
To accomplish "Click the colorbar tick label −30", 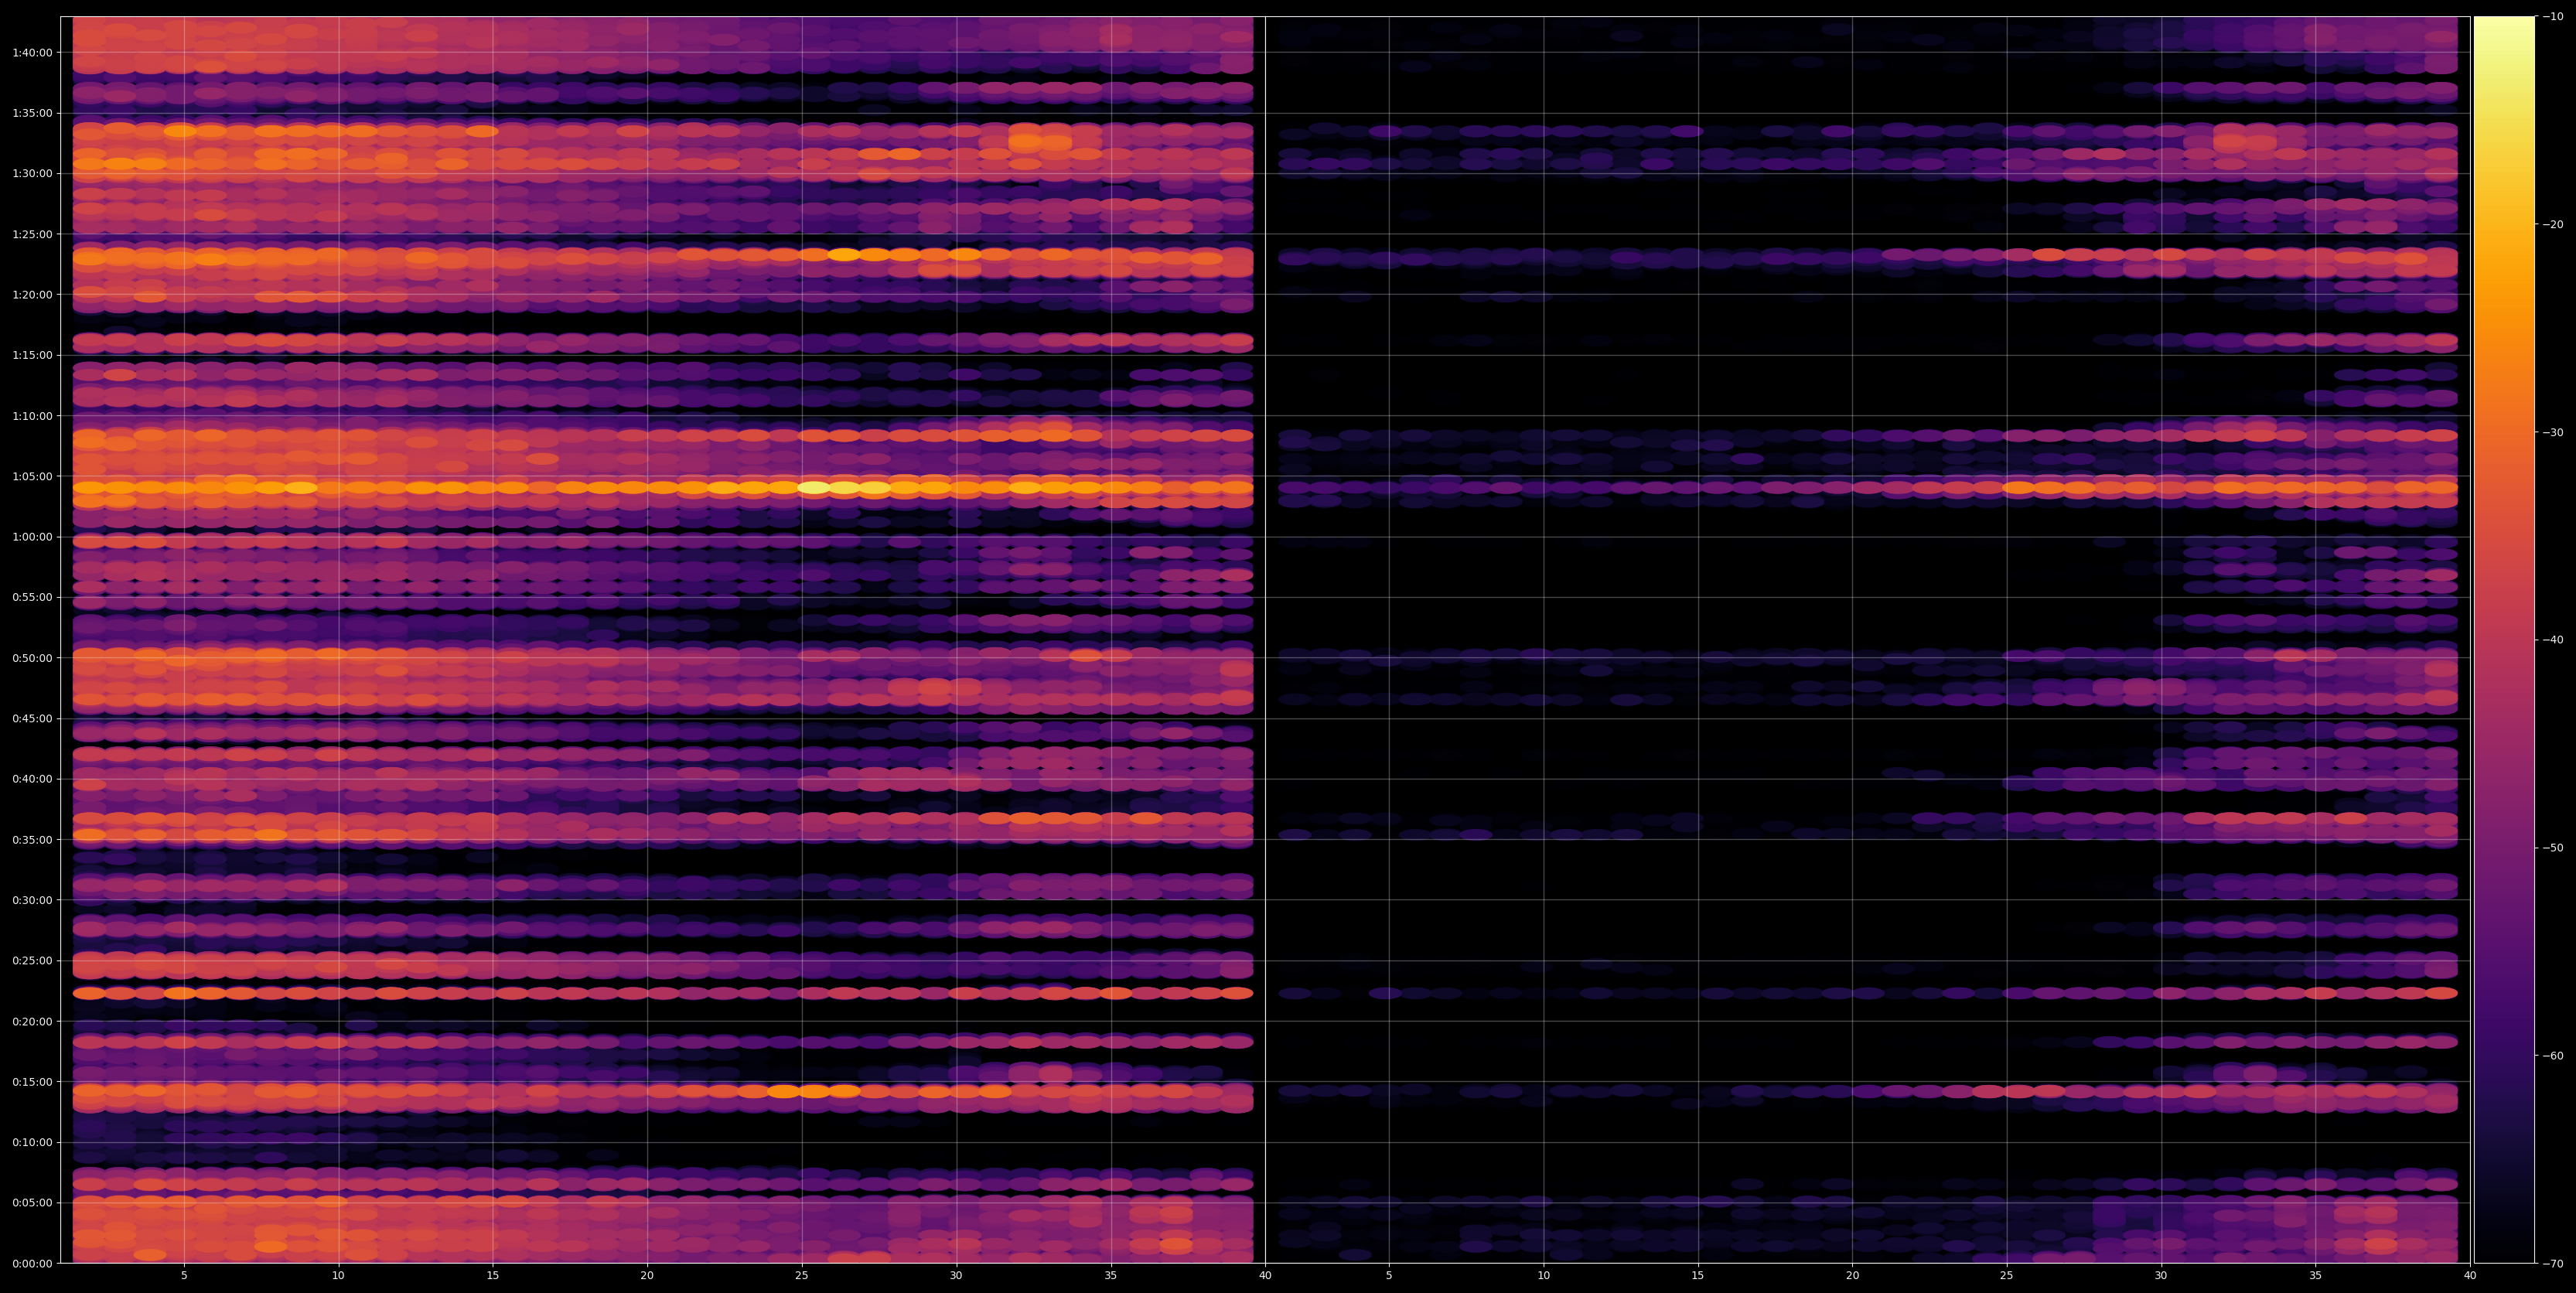I will tap(2553, 432).
